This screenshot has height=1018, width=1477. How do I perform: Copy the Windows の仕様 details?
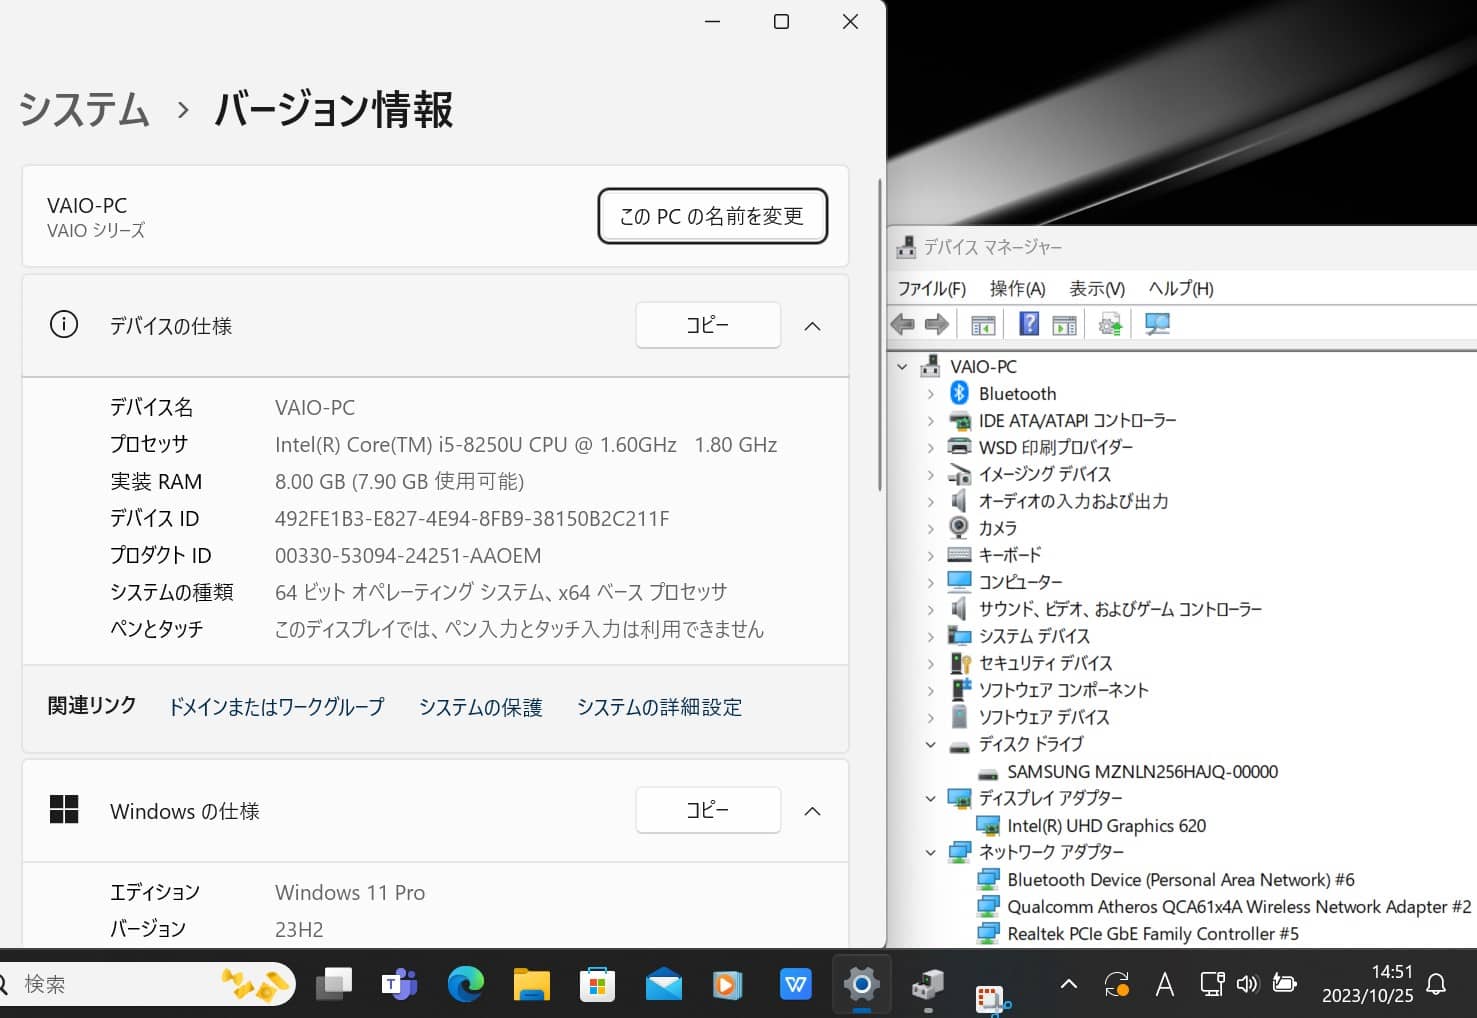click(x=708, y=810)
